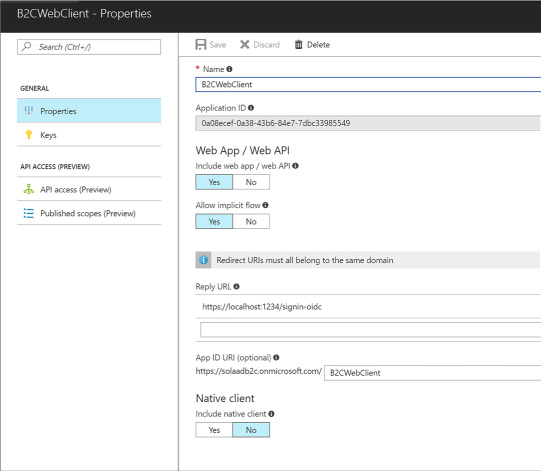Click the Reply URL info icon
Screen dimensions: 541x471
click(x=236, y=286)
